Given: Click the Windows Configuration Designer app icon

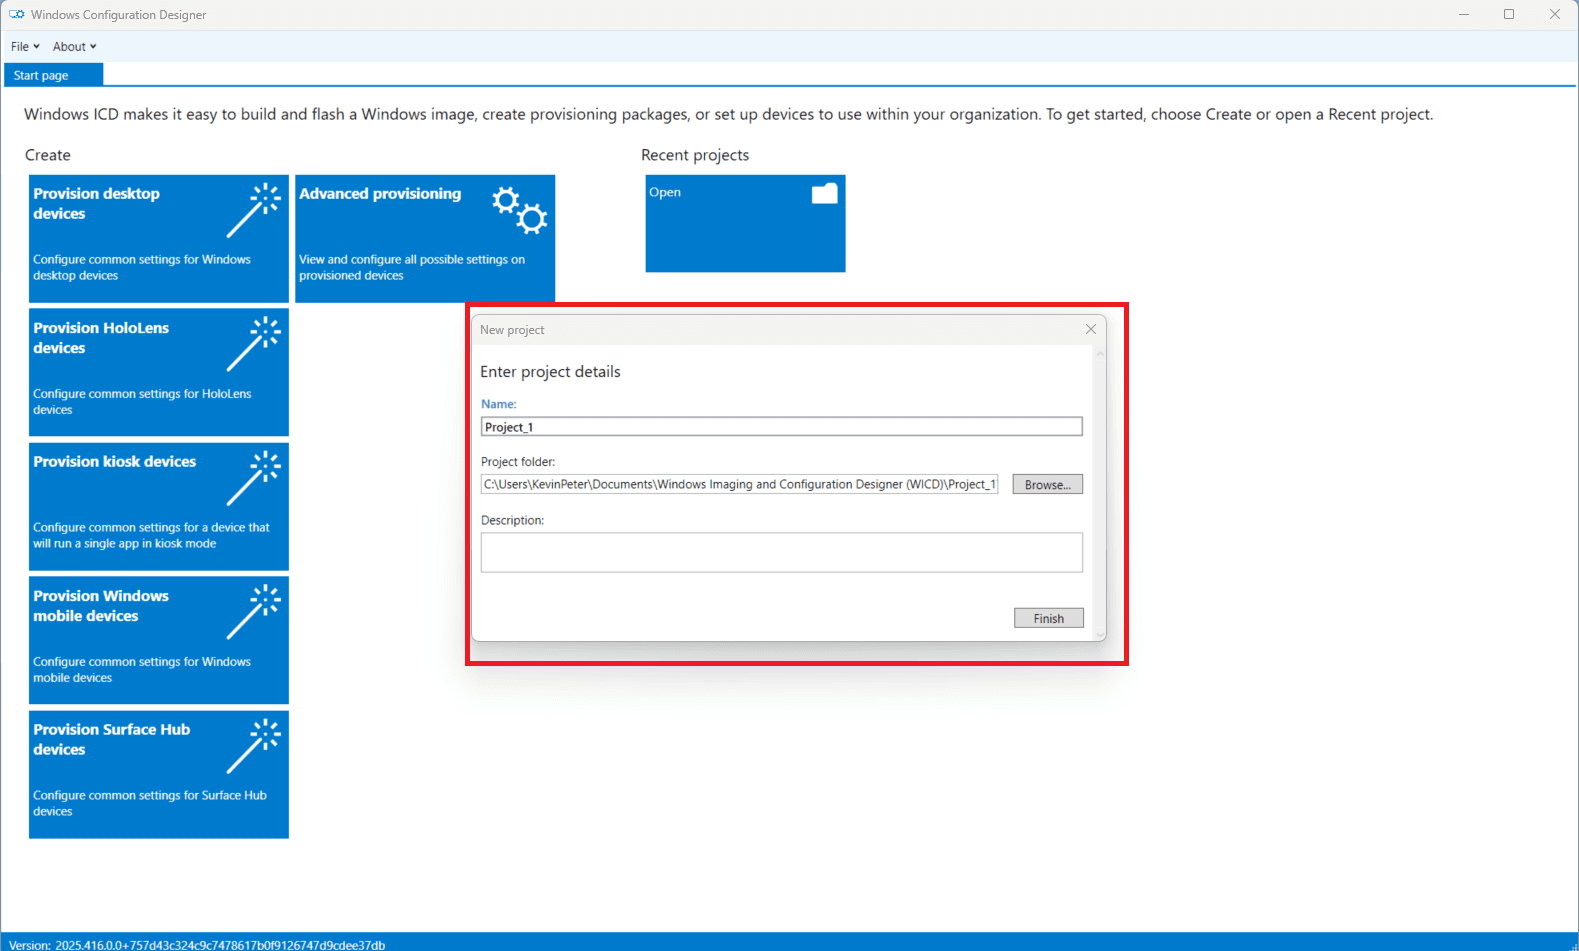Looking at the screenshot, I should tap(17, 15).
